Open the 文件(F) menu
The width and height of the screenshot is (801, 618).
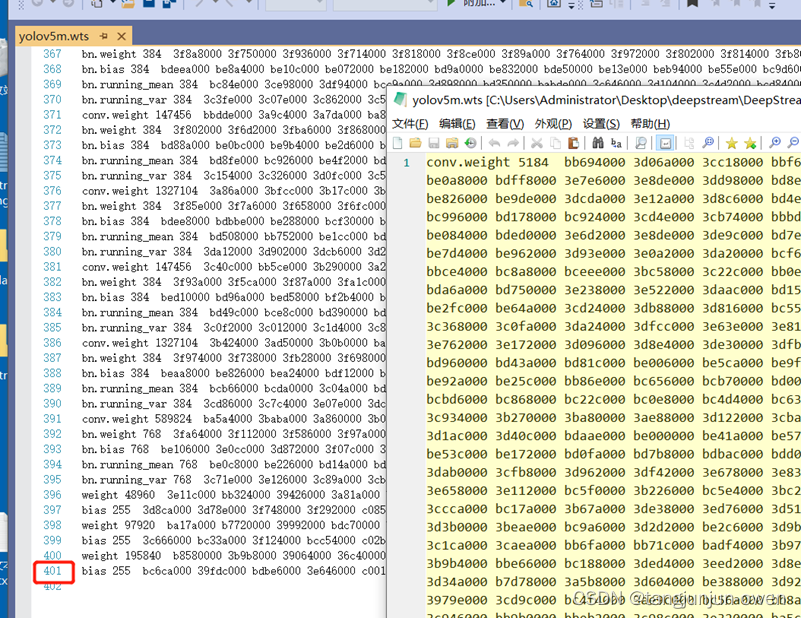pos(410,124)
